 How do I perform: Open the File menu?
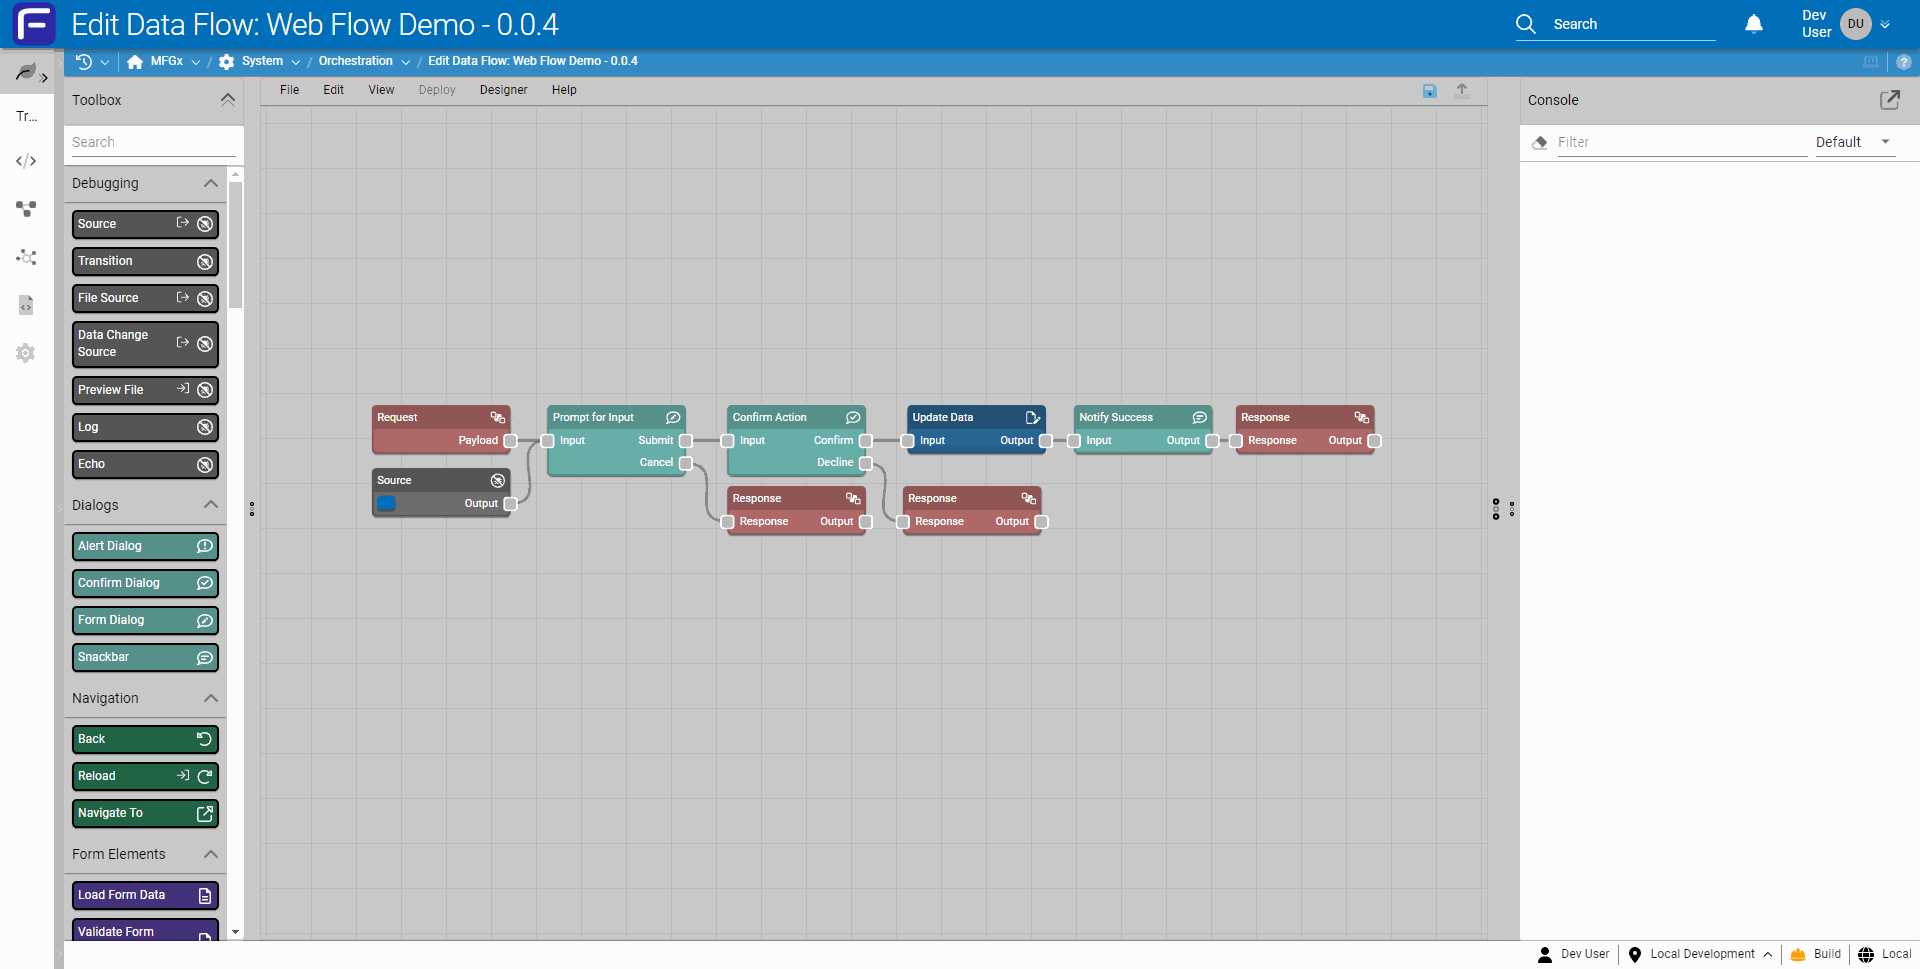pyautogui.click(x=290, y=90)
